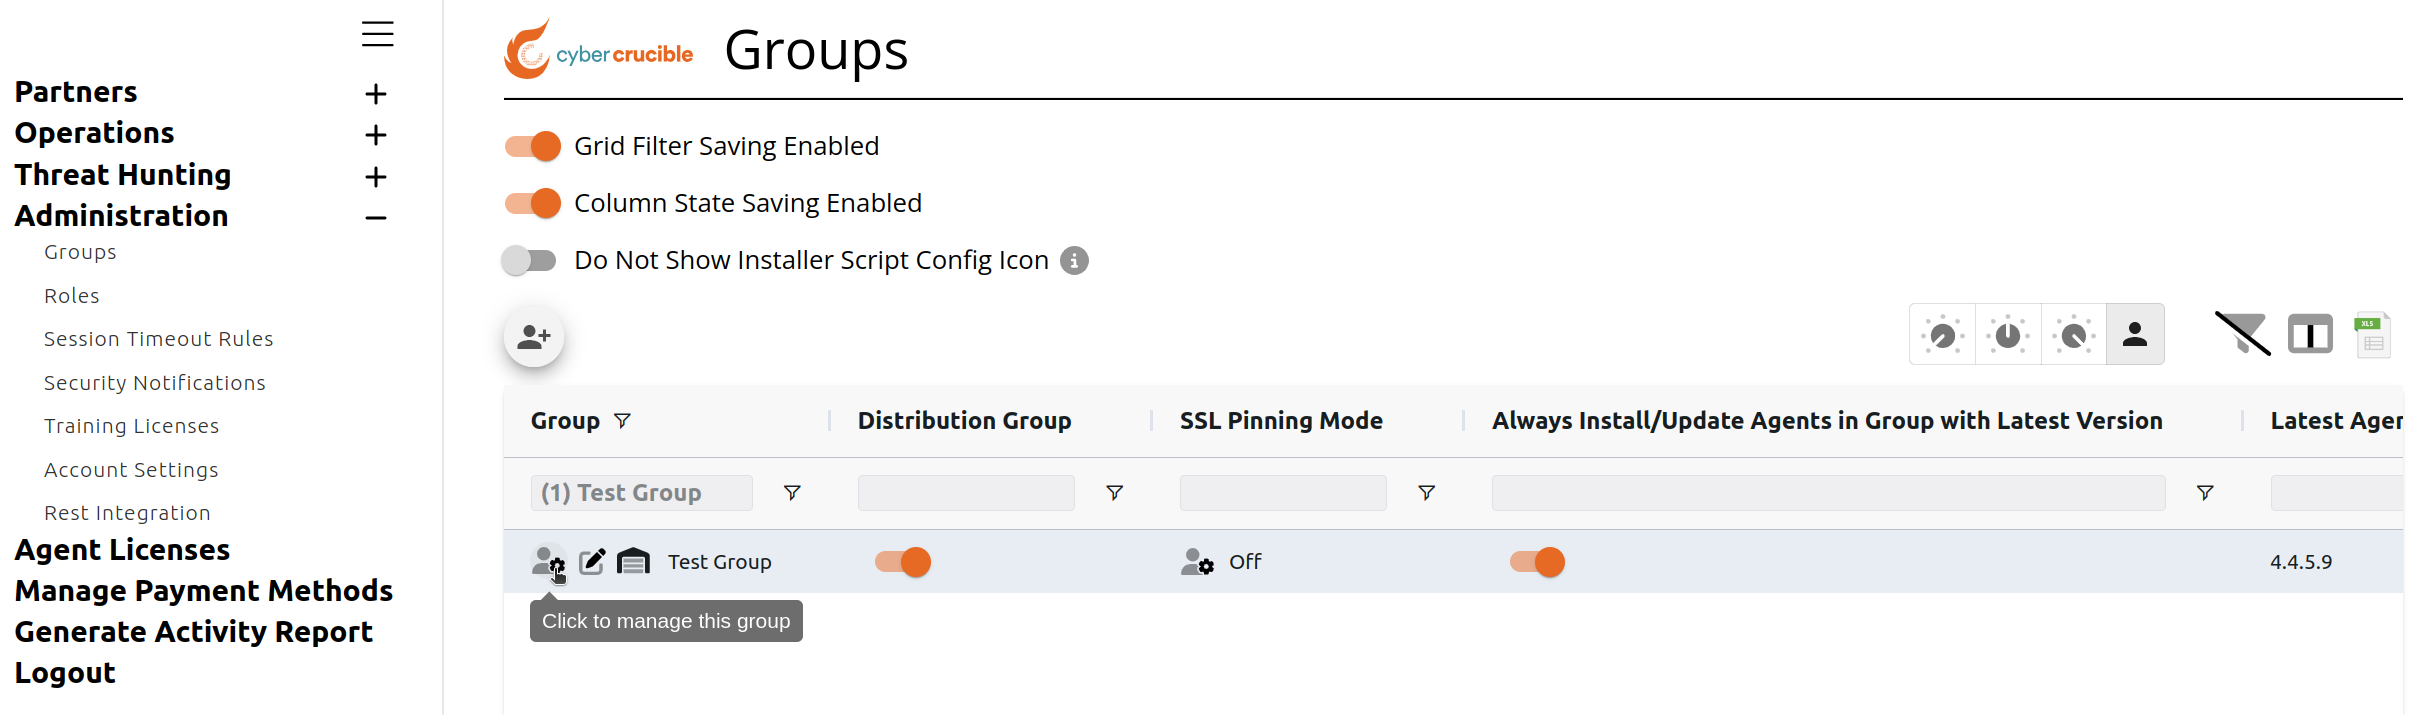Click the add new group icon
Image resolution: width=2428 pixels, height=715 pixels.
pyautogui.click(x=534, y=337)
